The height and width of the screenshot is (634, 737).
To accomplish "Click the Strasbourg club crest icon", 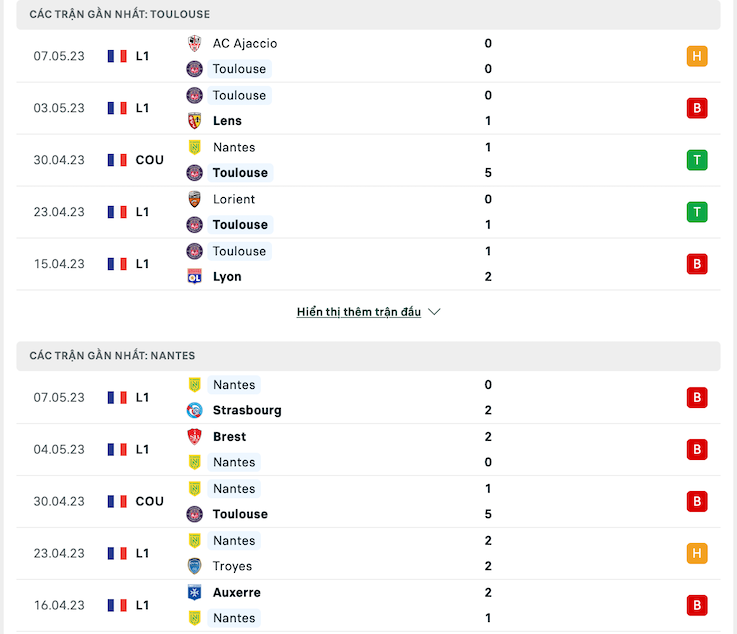I will (x=194, y=410).
